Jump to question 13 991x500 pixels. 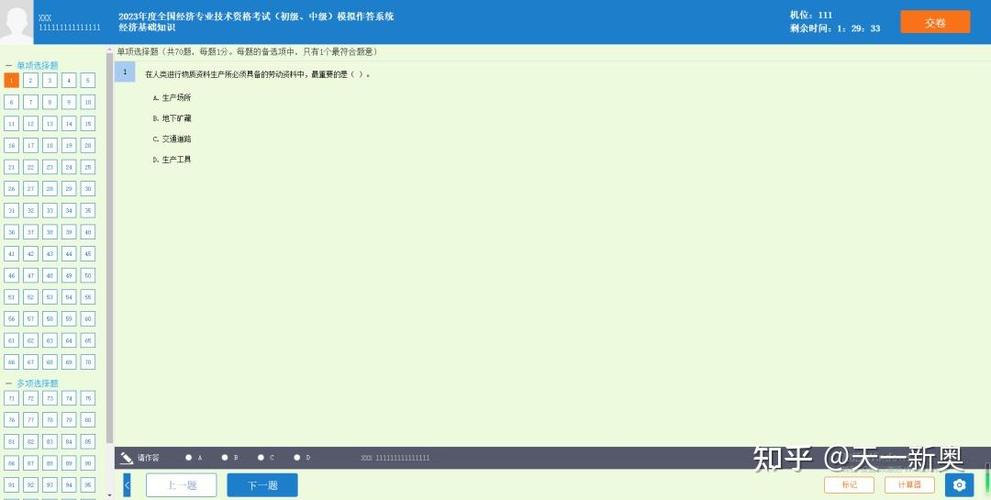tap(49, 123)
